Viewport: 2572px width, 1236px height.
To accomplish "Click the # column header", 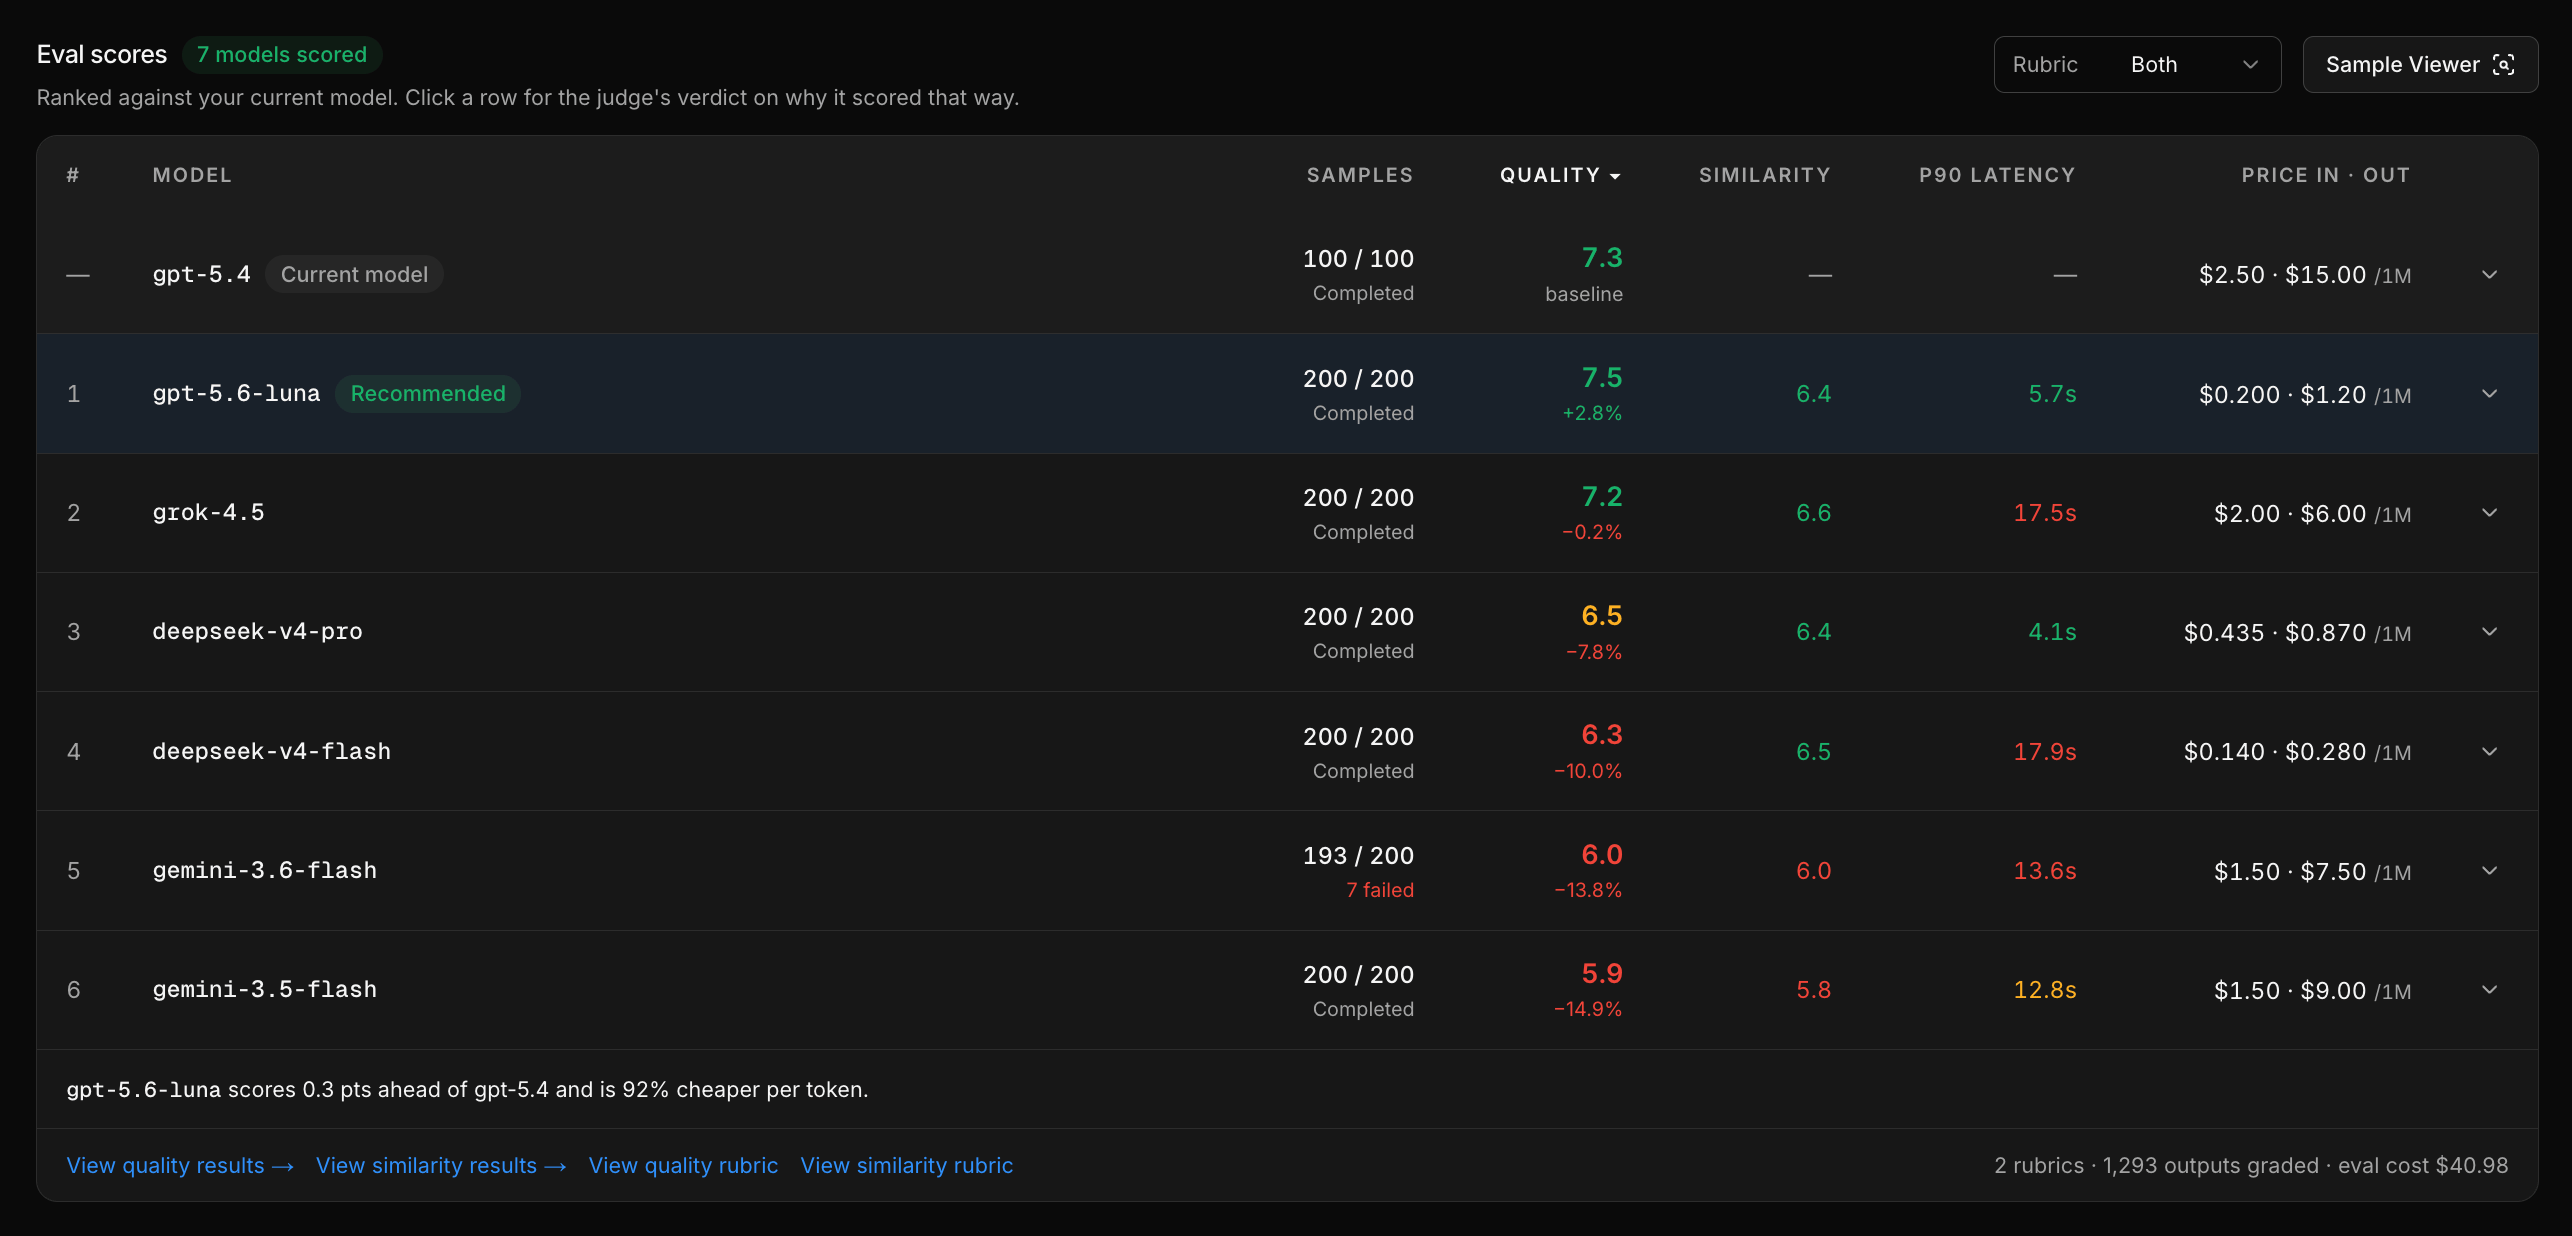I will (x=73, y=175).
